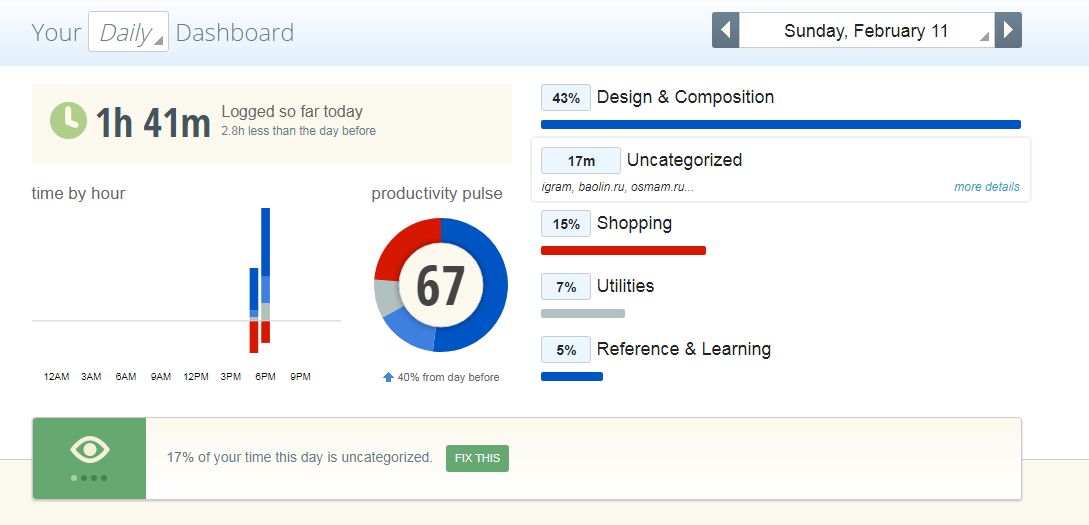
Task: Click the productivity pulse score 67
Action: point(440,286)
